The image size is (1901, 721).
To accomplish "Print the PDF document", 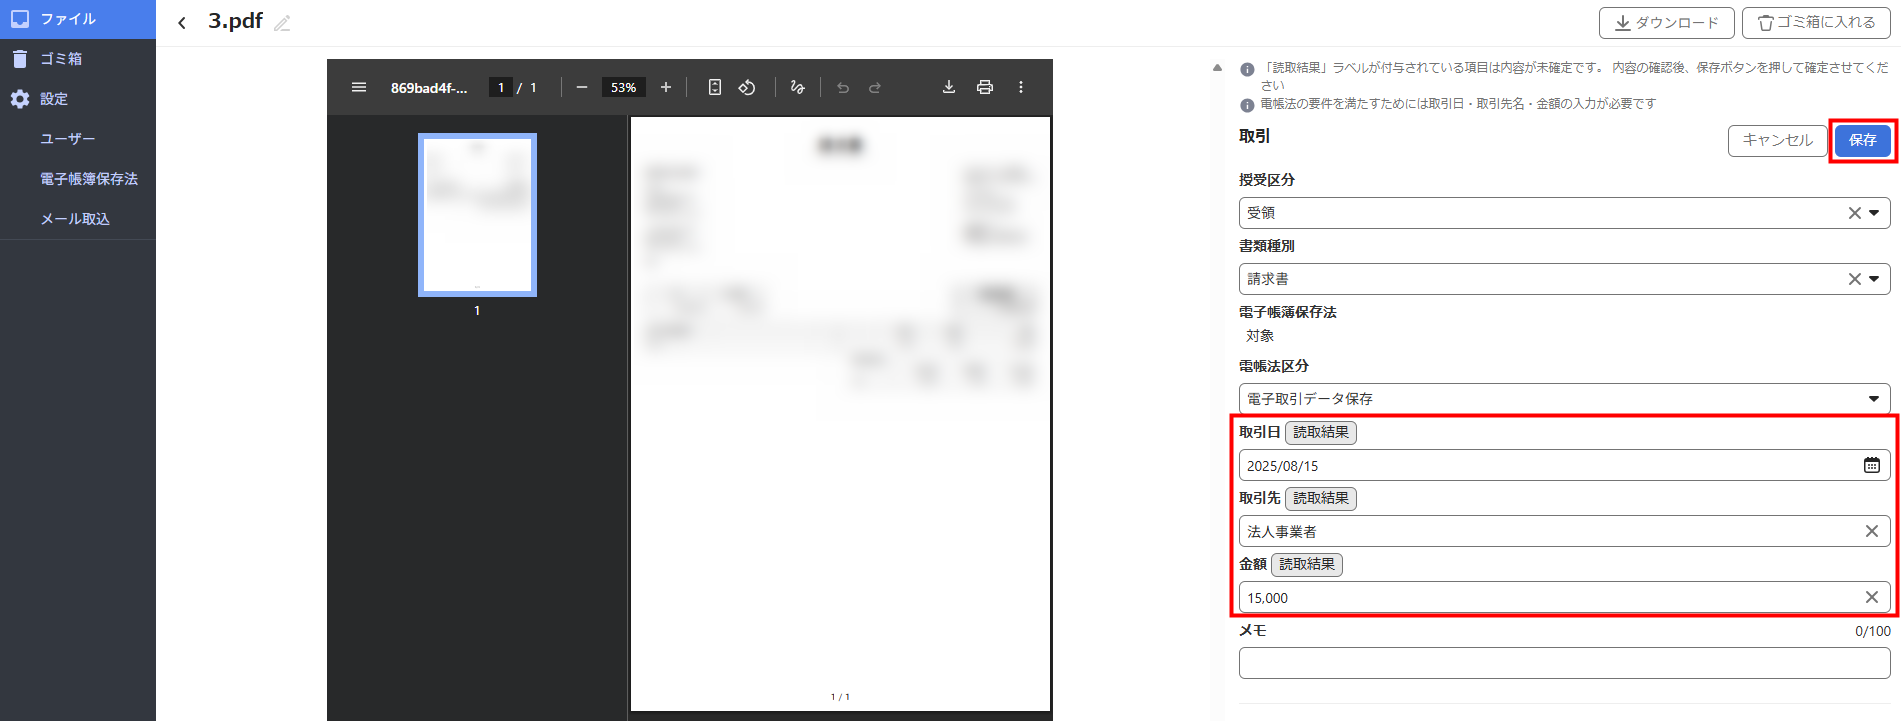I will coord(985,87).
